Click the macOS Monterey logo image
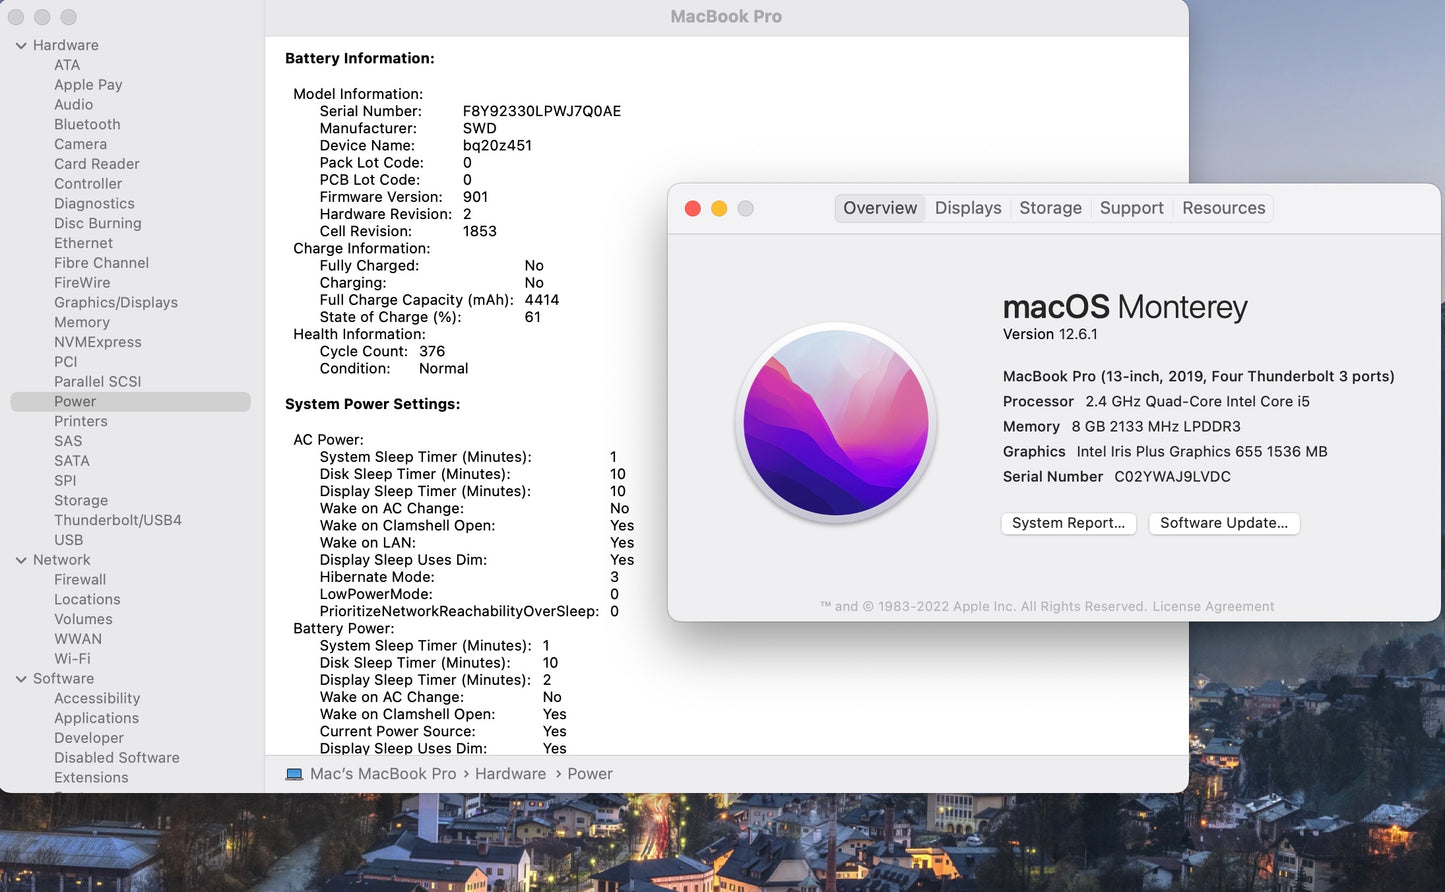The image size is (1445, 892). 836,423
